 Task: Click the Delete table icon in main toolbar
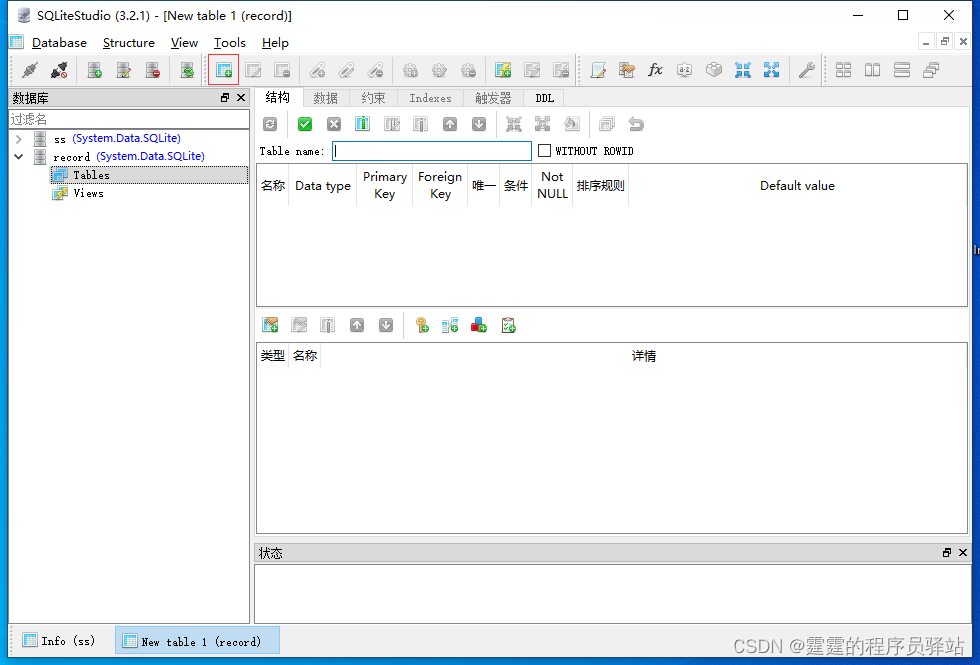282,70
